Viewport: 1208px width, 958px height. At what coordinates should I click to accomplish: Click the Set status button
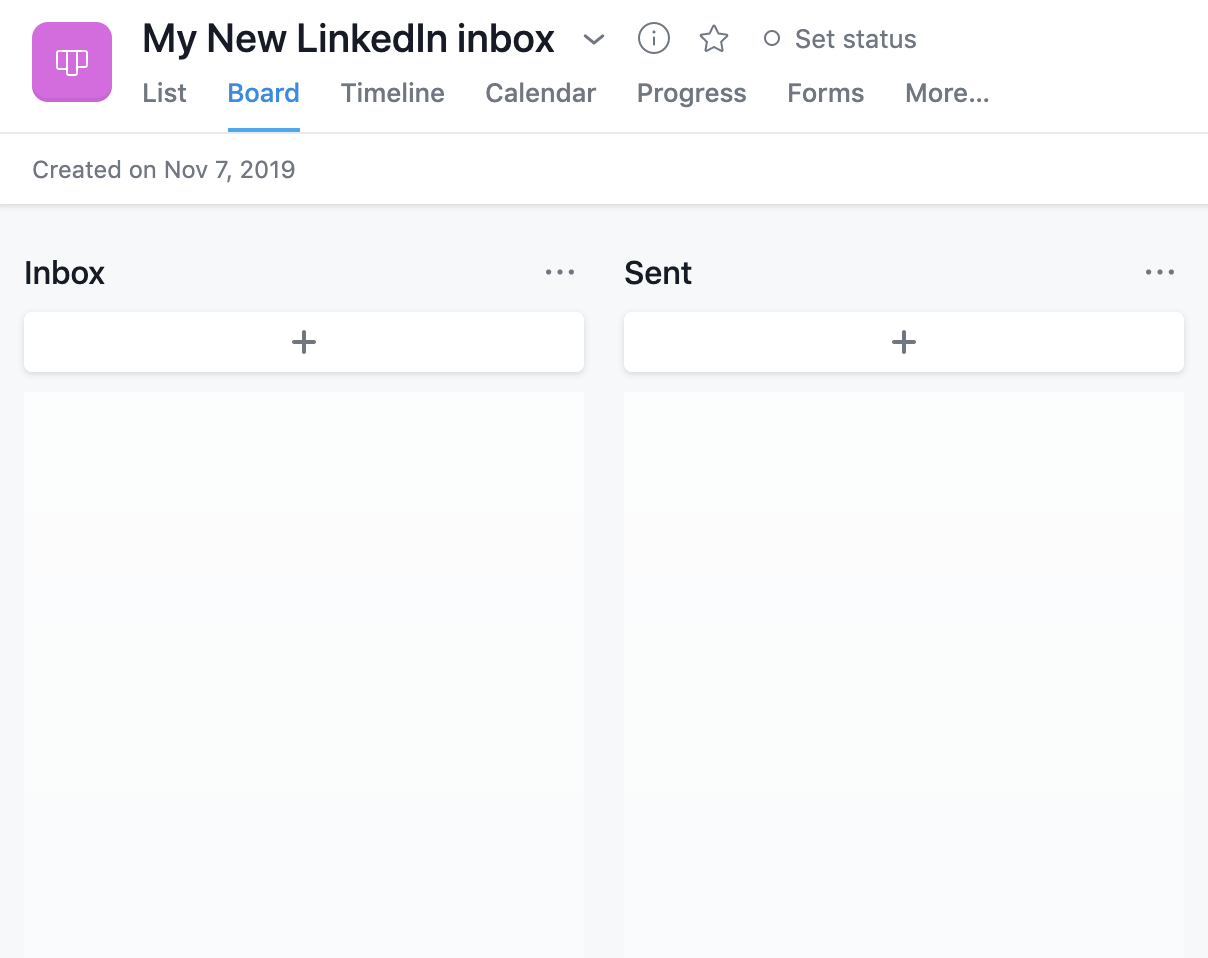(x=840, y=39)
